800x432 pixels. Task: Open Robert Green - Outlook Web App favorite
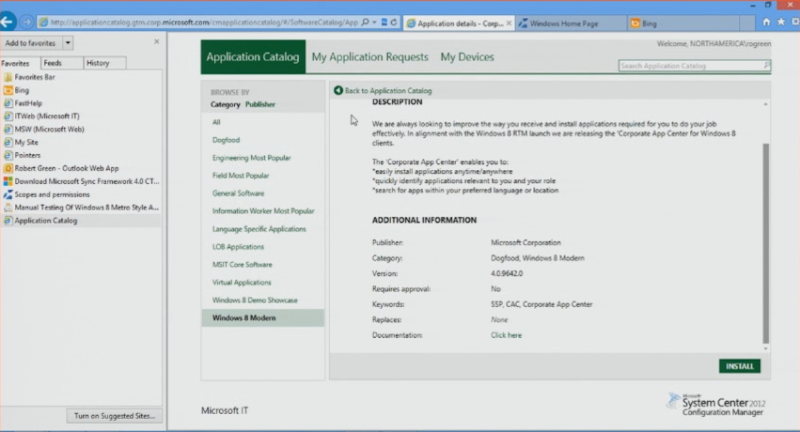(66, 168)
